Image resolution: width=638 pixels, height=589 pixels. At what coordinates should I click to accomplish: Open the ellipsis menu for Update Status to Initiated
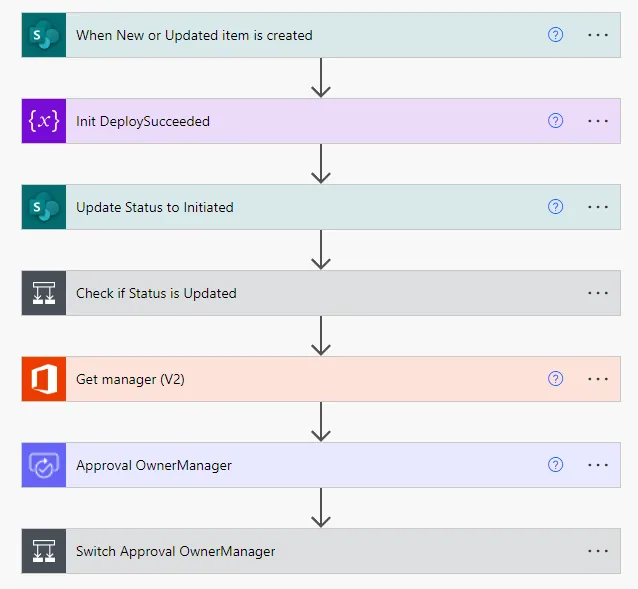pos(598,207)
